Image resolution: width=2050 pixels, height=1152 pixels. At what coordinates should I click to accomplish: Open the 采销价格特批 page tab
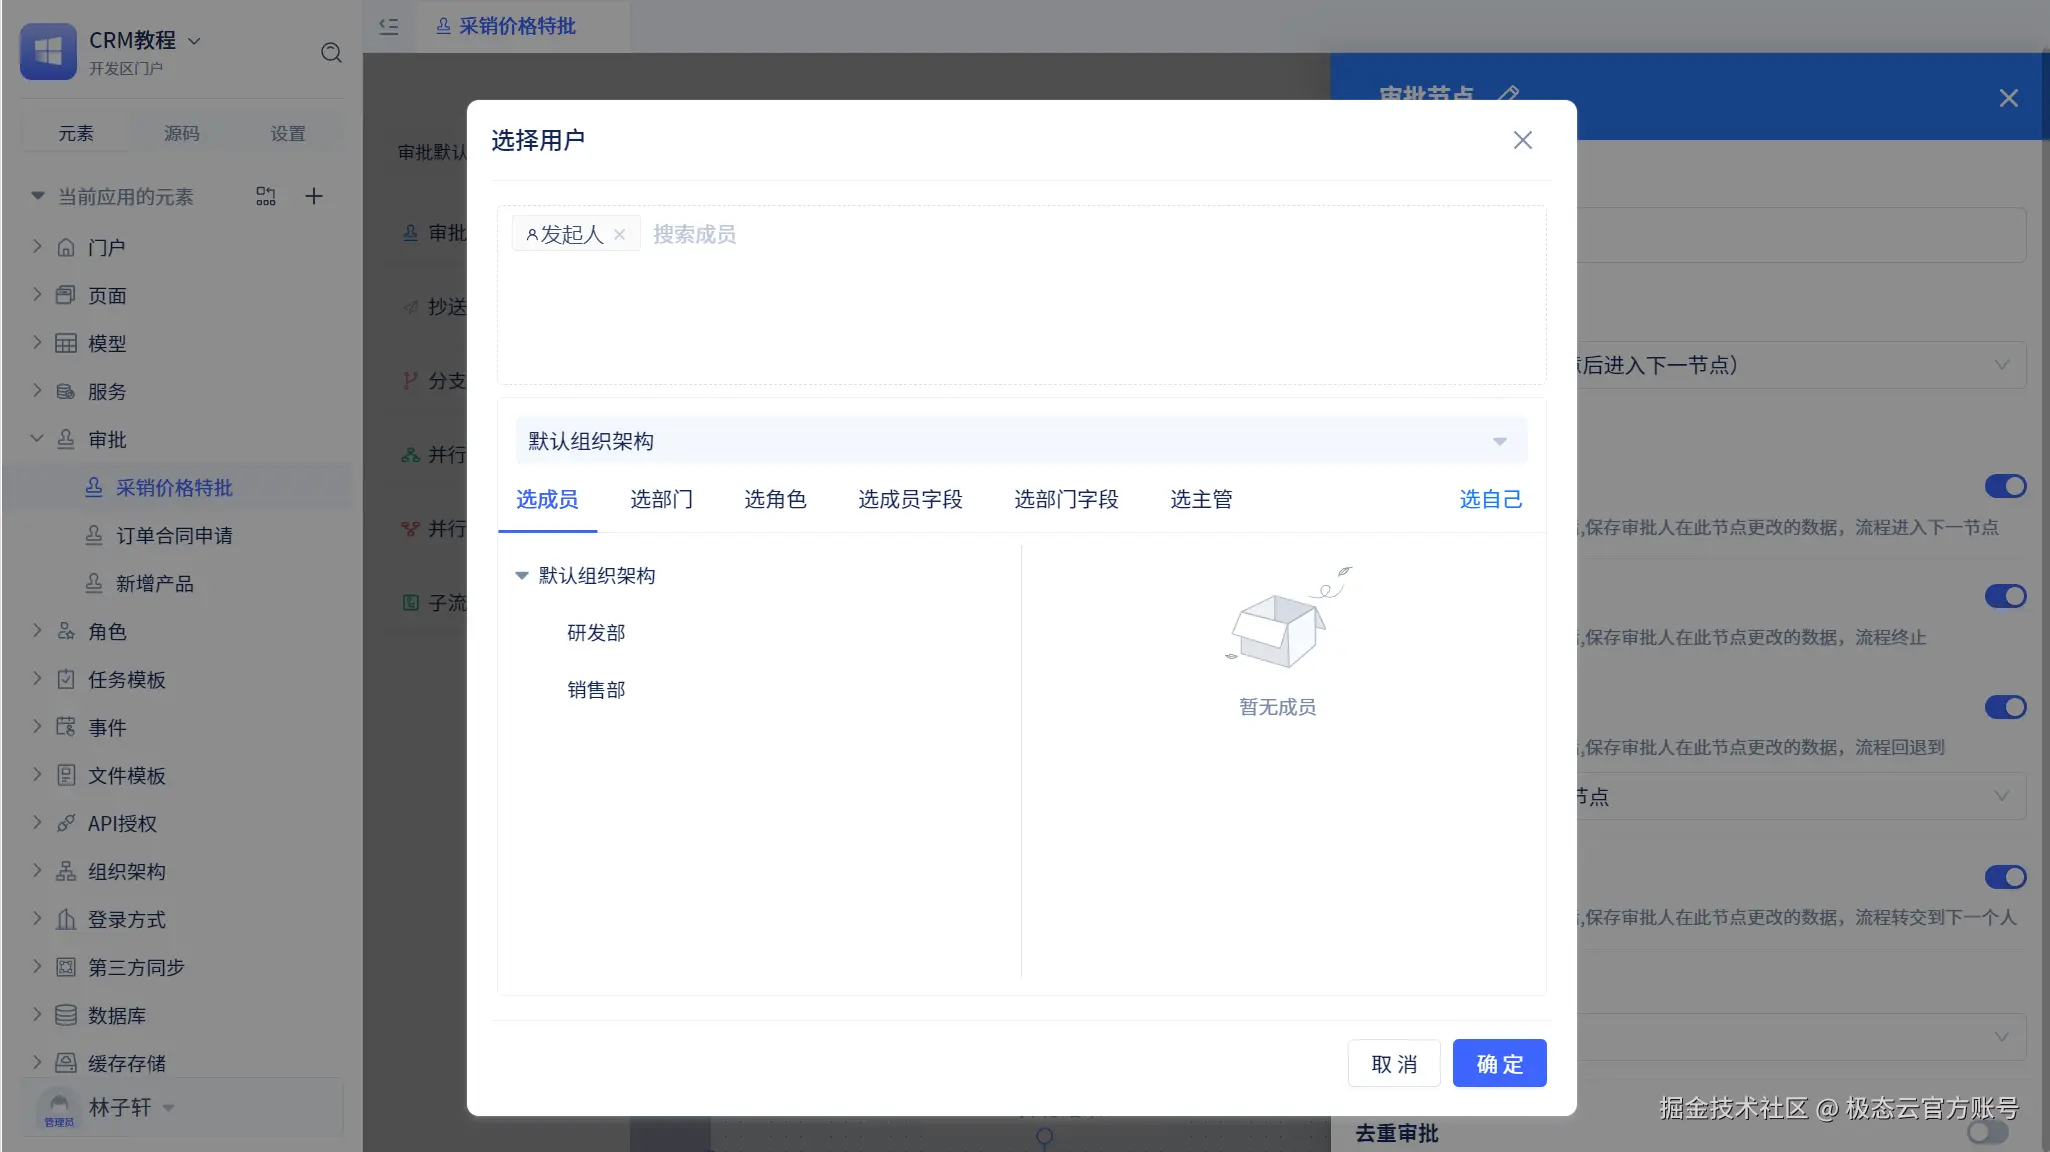tap(506, 26)
